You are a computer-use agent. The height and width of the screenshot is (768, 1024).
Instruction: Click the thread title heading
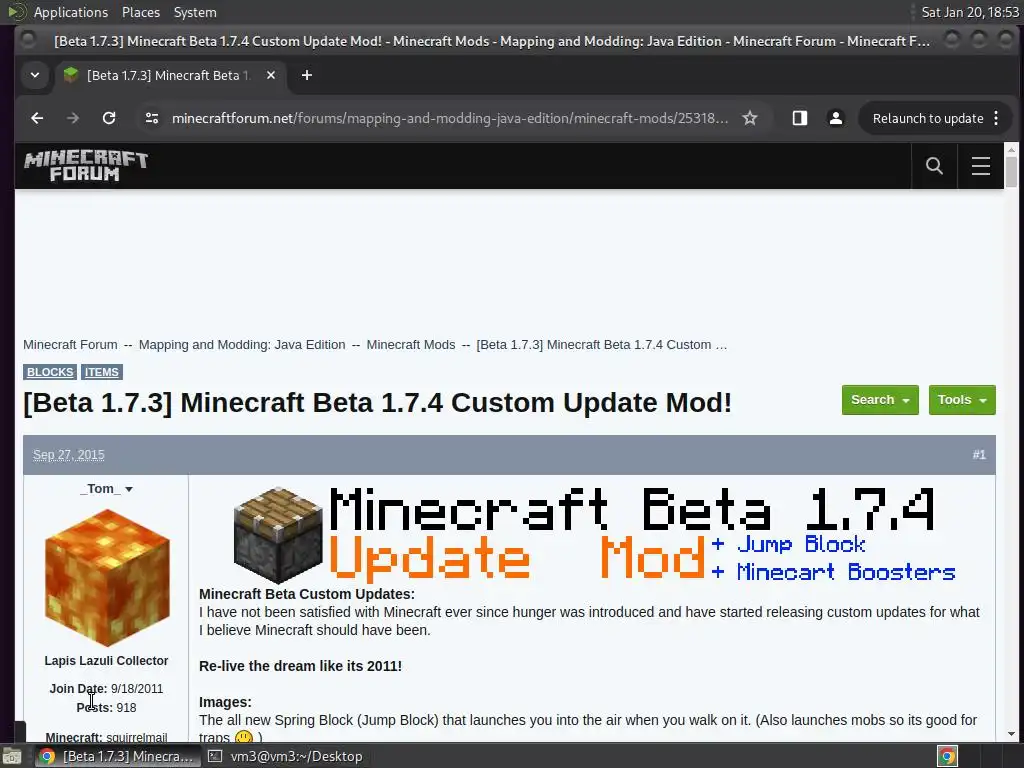pos(377,402)
